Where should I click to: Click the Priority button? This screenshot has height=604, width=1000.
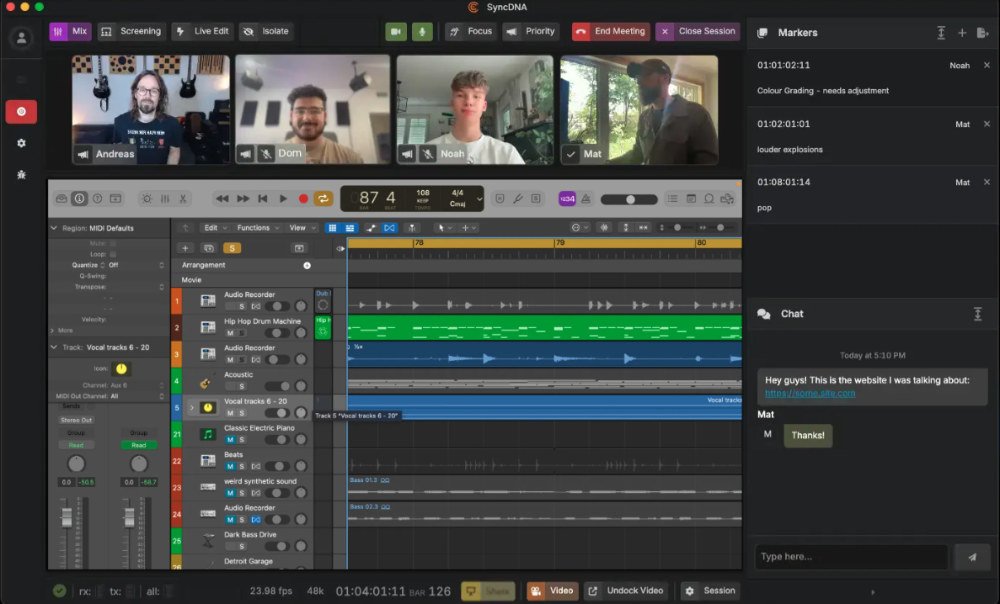[x=531, y=31]
